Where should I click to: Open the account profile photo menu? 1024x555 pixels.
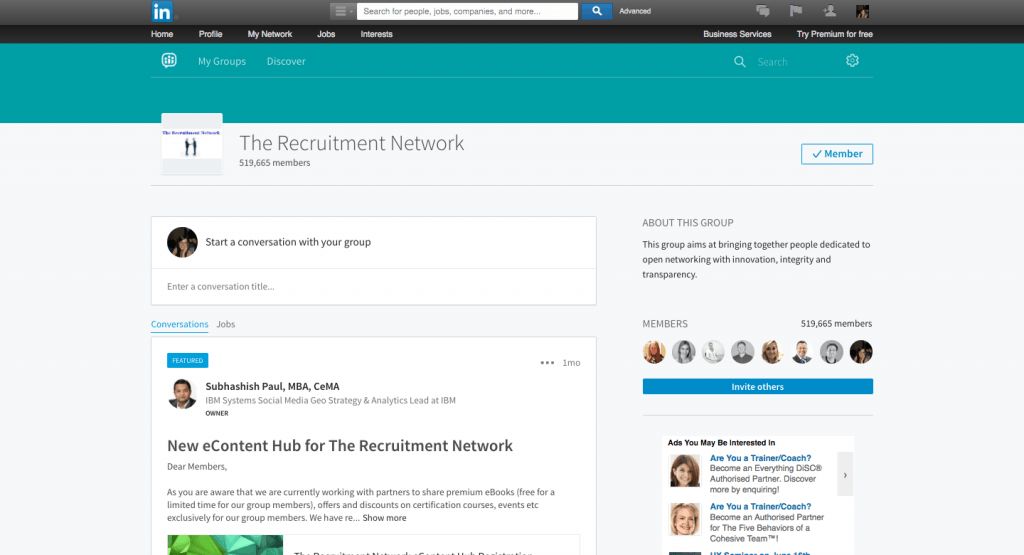862,11
